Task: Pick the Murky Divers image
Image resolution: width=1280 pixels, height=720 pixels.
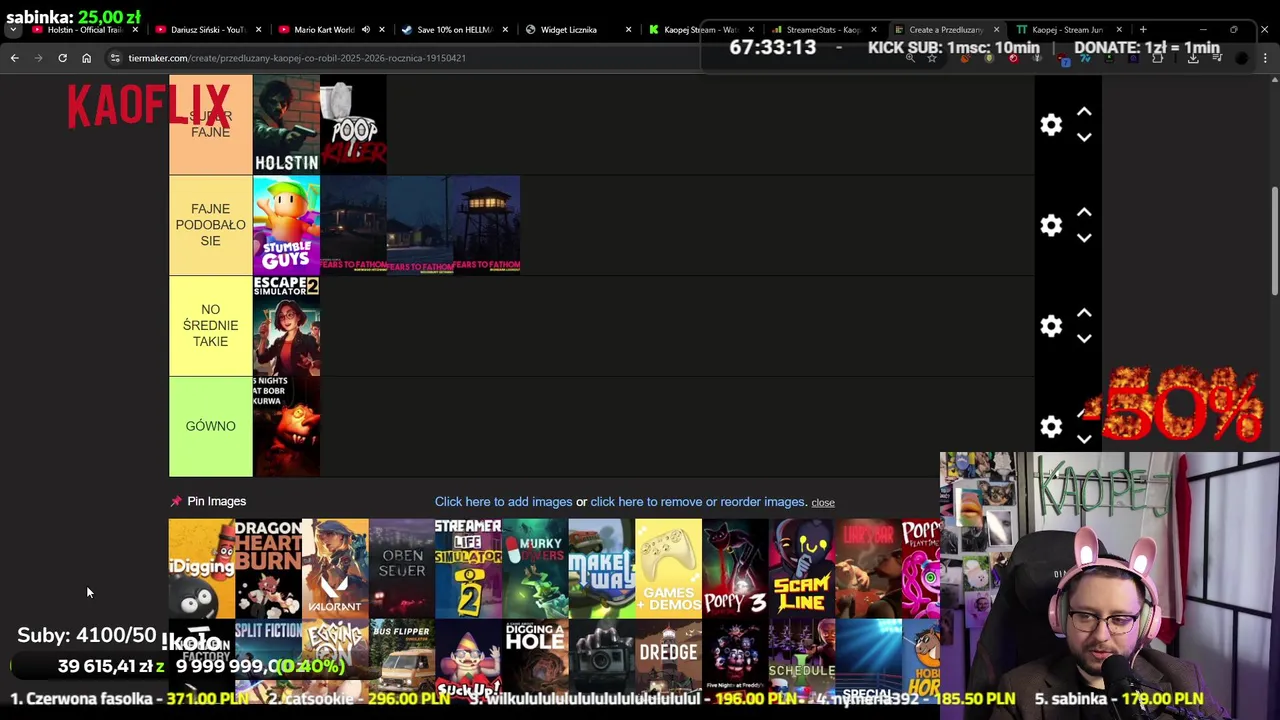Action: [x=535, y=568]
